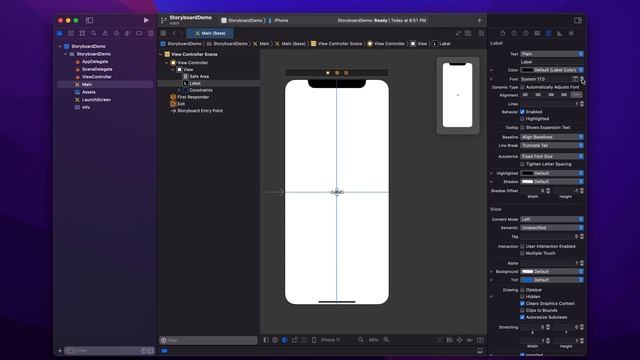The height and width of the screenshot is (360, 640).
Task: Enable Multiple Touch checkbox
Action: pyautogui.click(x=522, y=253)
